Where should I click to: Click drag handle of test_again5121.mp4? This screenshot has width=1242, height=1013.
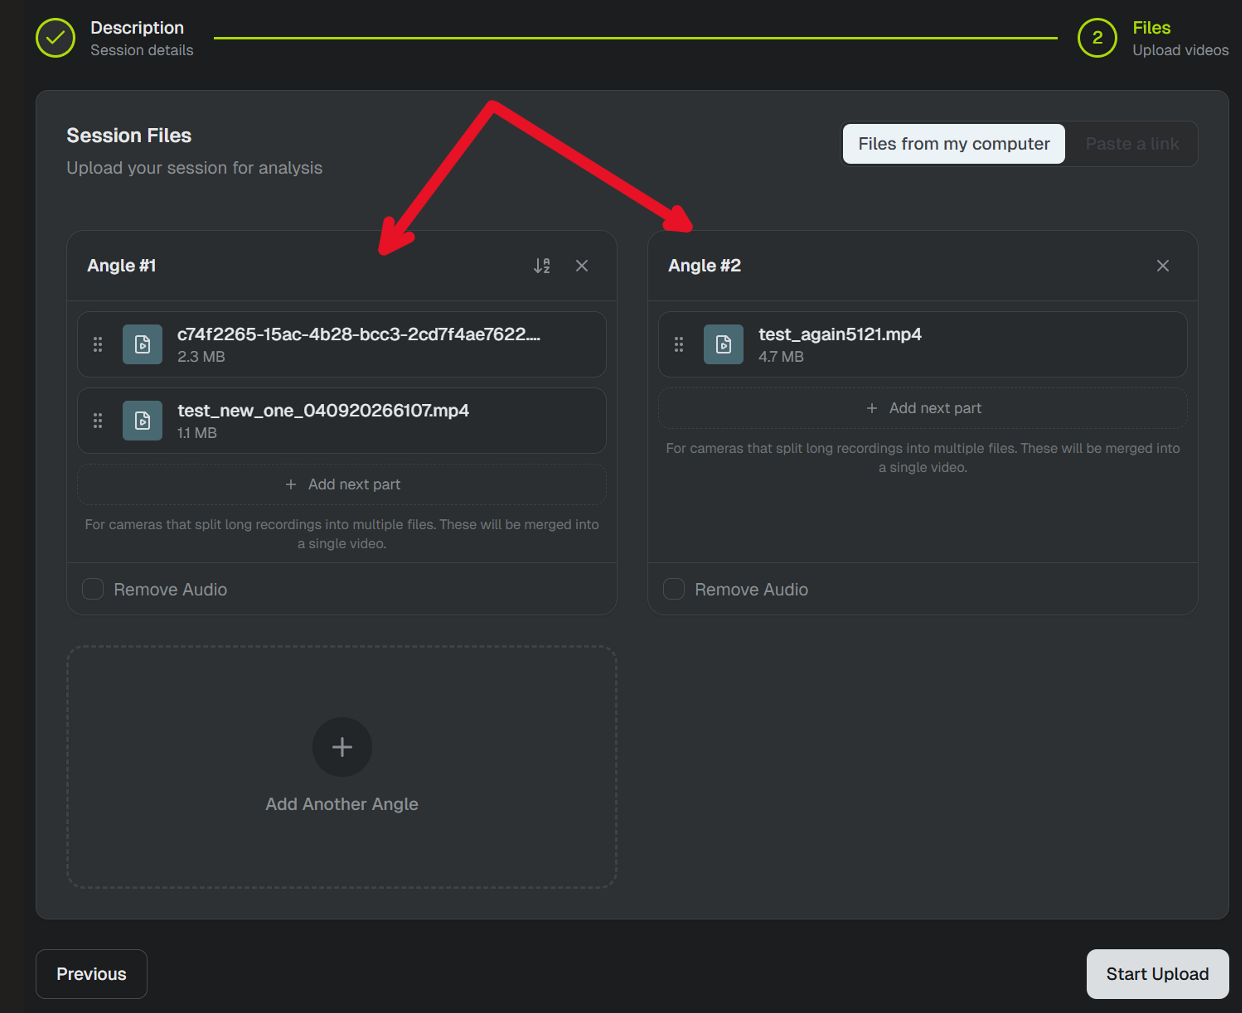679,344
